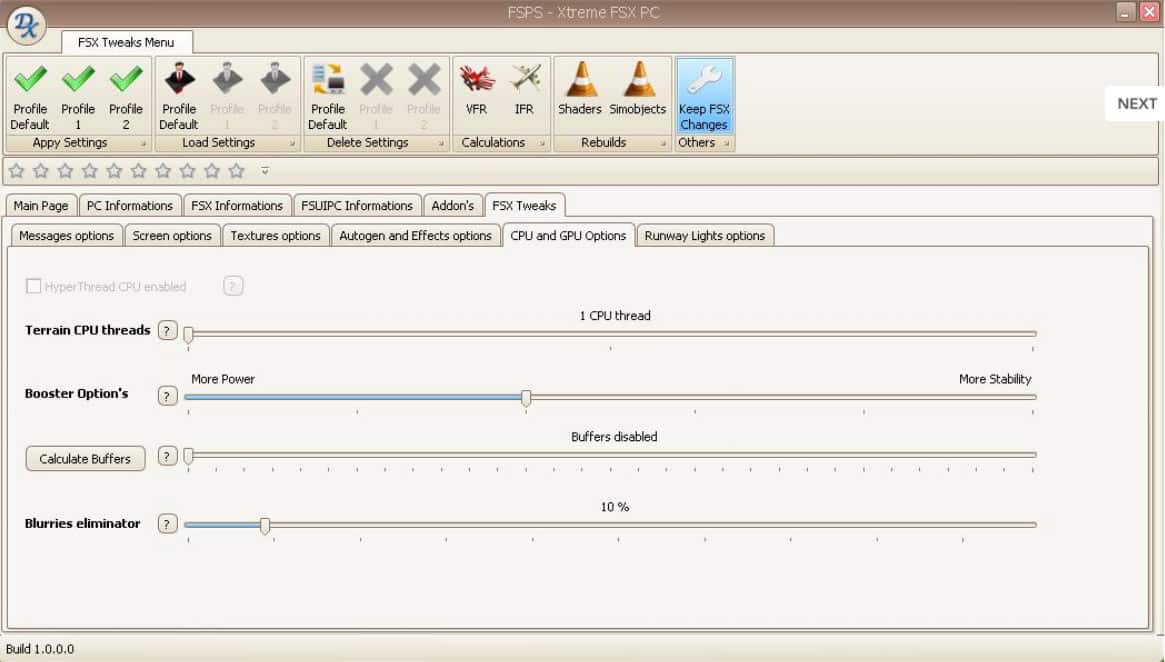
Task: Delete the Profile Default settings
Action: point(327,95)
